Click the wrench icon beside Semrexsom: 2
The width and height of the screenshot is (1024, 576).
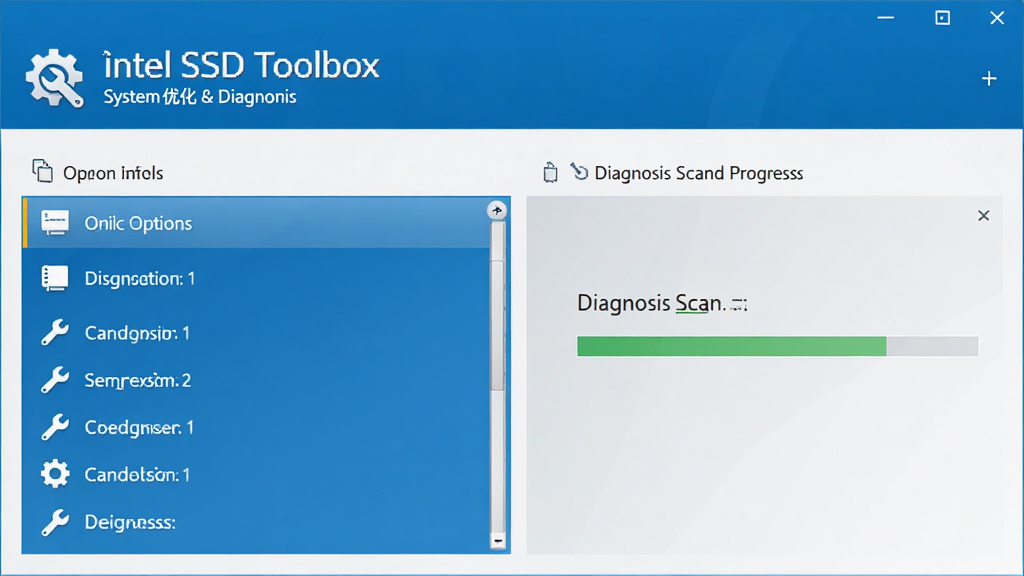[x=55, y=380]
